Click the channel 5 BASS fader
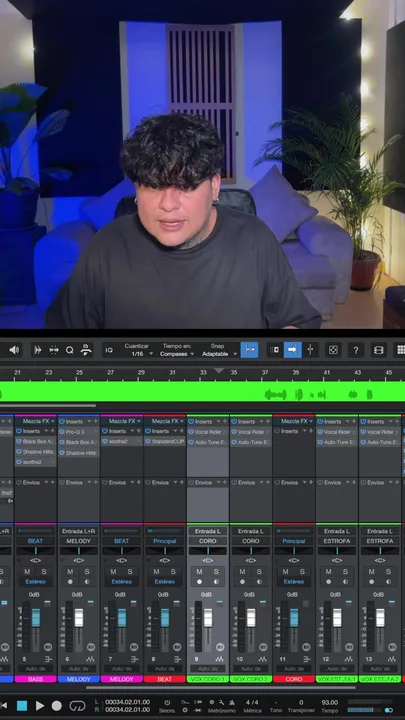 tap(36, 618)
